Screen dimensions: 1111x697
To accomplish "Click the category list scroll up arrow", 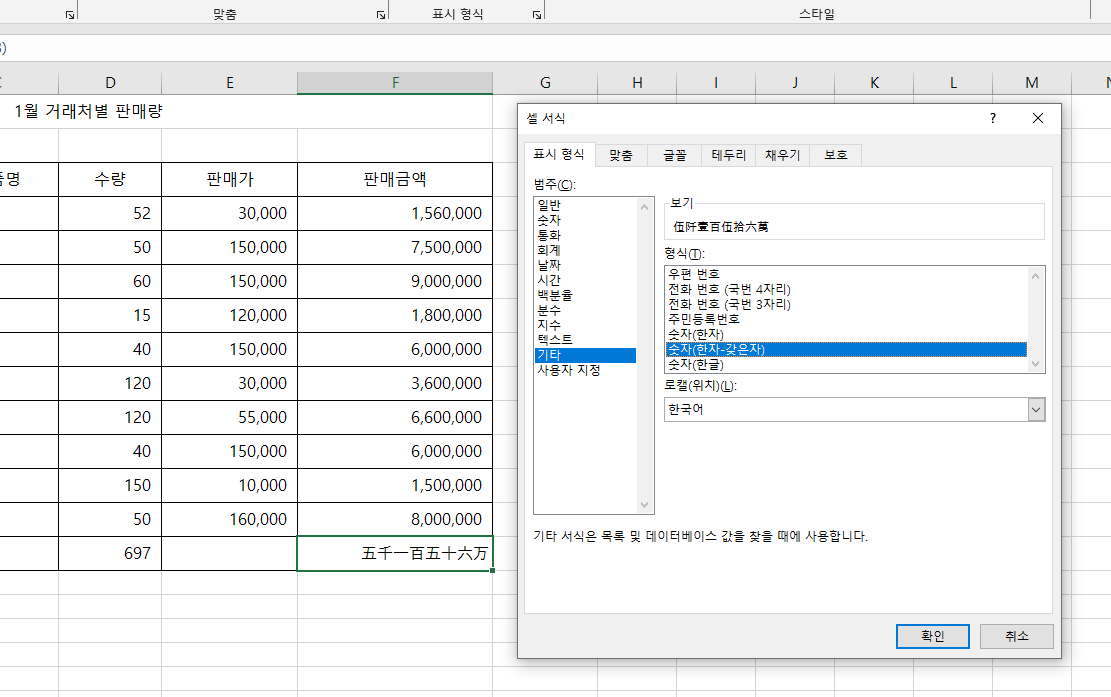I will point(644,207).
